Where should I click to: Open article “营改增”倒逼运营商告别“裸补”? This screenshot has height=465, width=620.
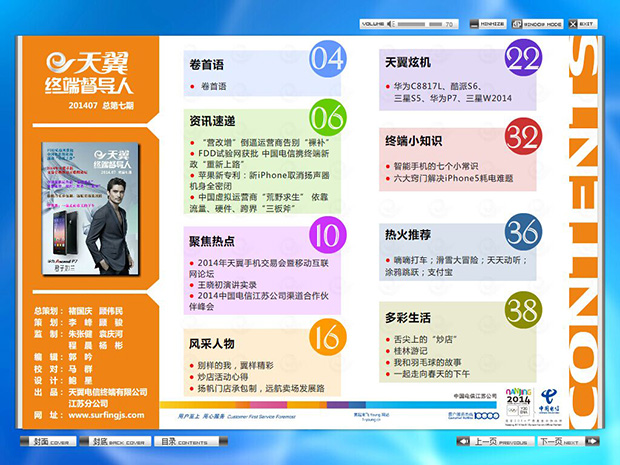pos(261,142)
